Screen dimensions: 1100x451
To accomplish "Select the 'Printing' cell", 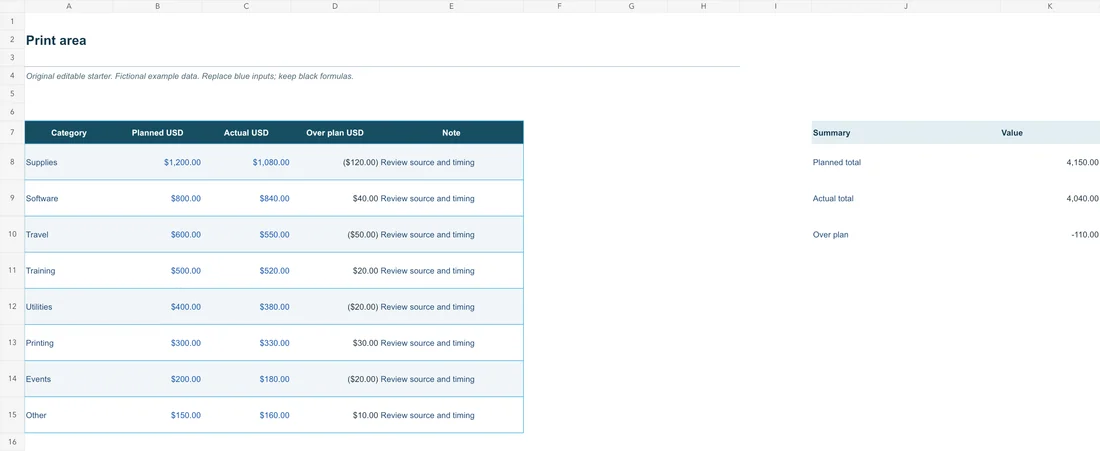I will [69, 343].
